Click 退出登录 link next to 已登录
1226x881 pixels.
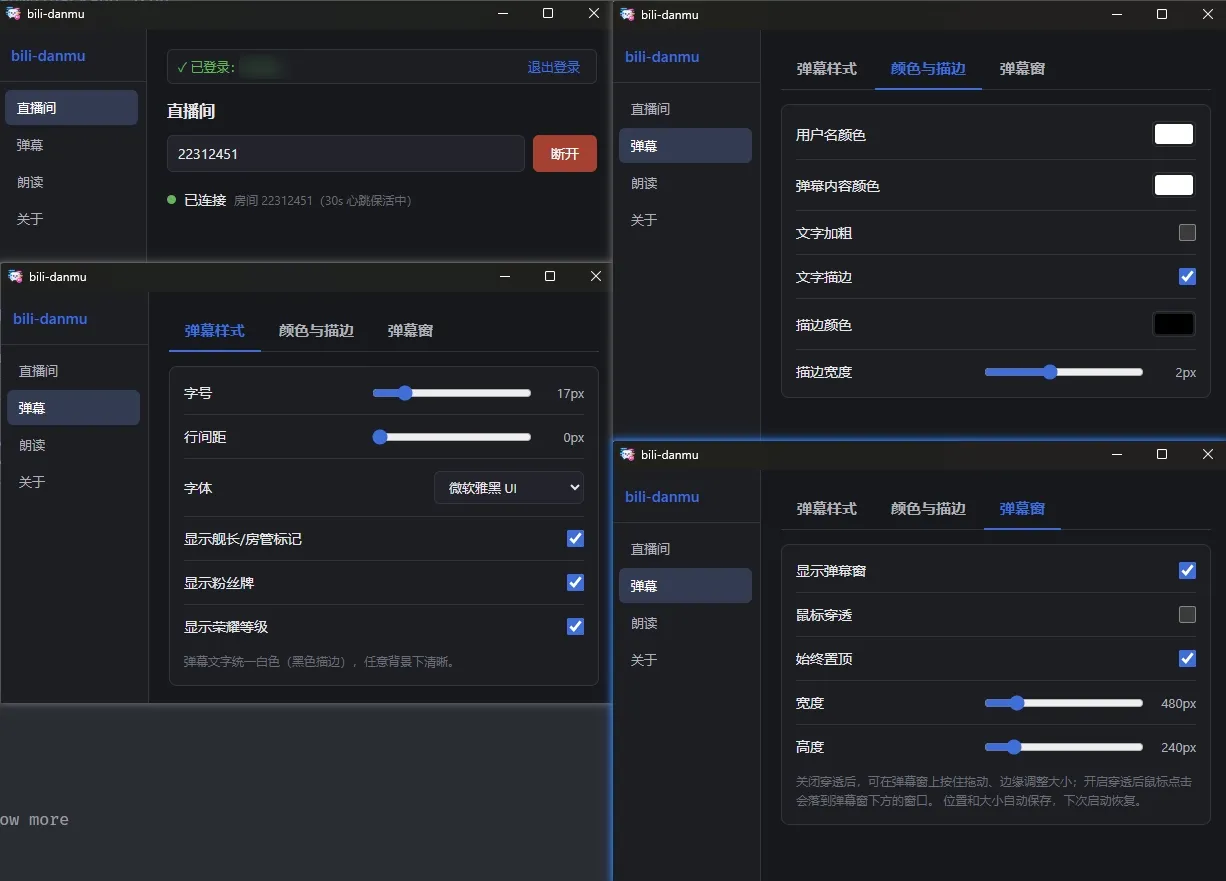click(554, 67)
